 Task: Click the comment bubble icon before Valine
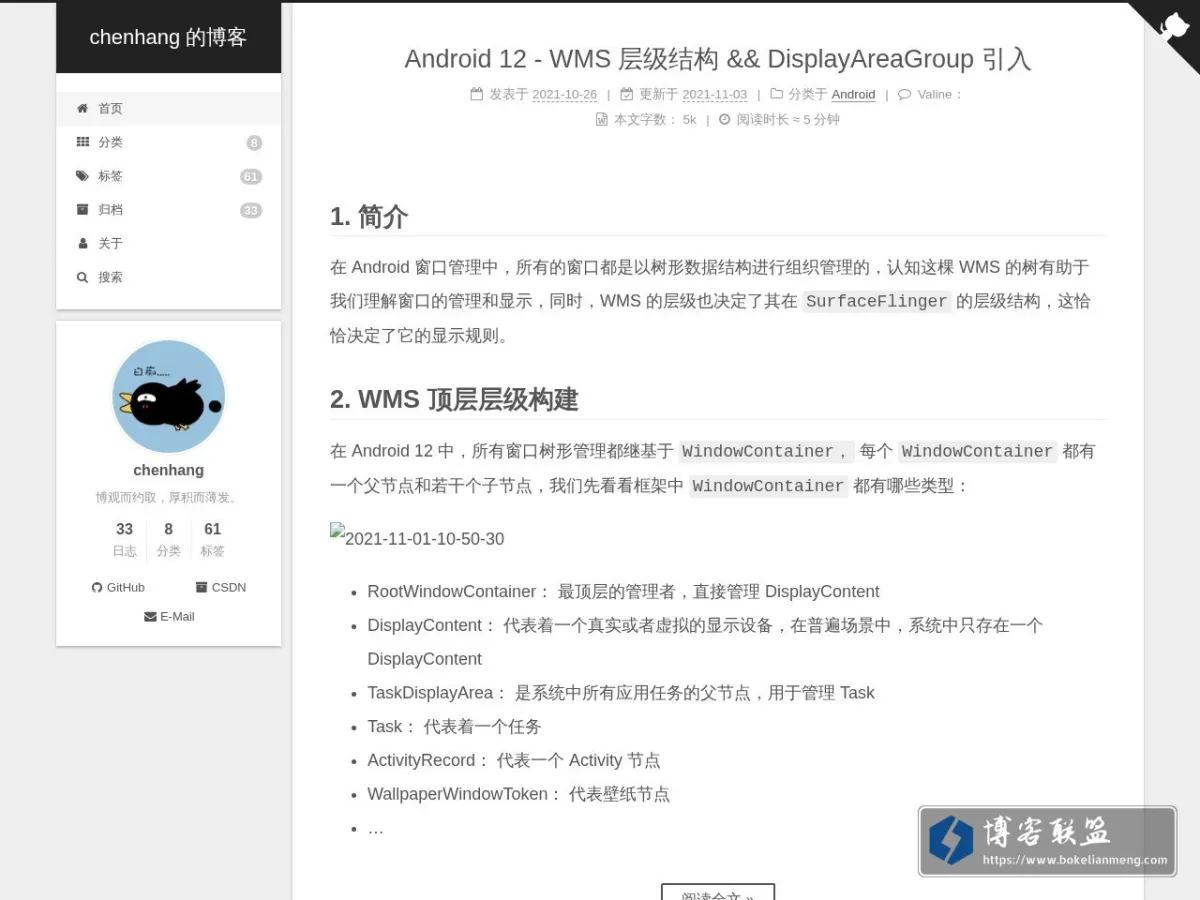coord(904,94)
